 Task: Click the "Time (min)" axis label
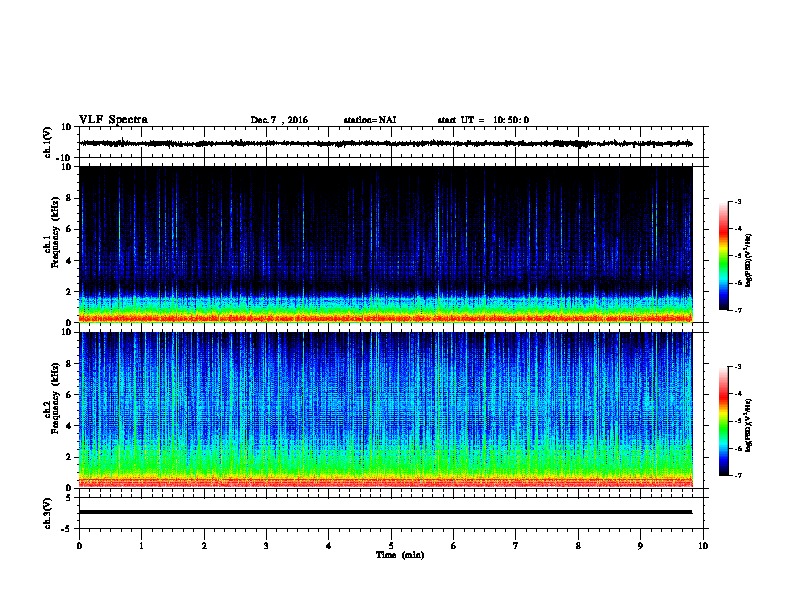click(400, 555)
